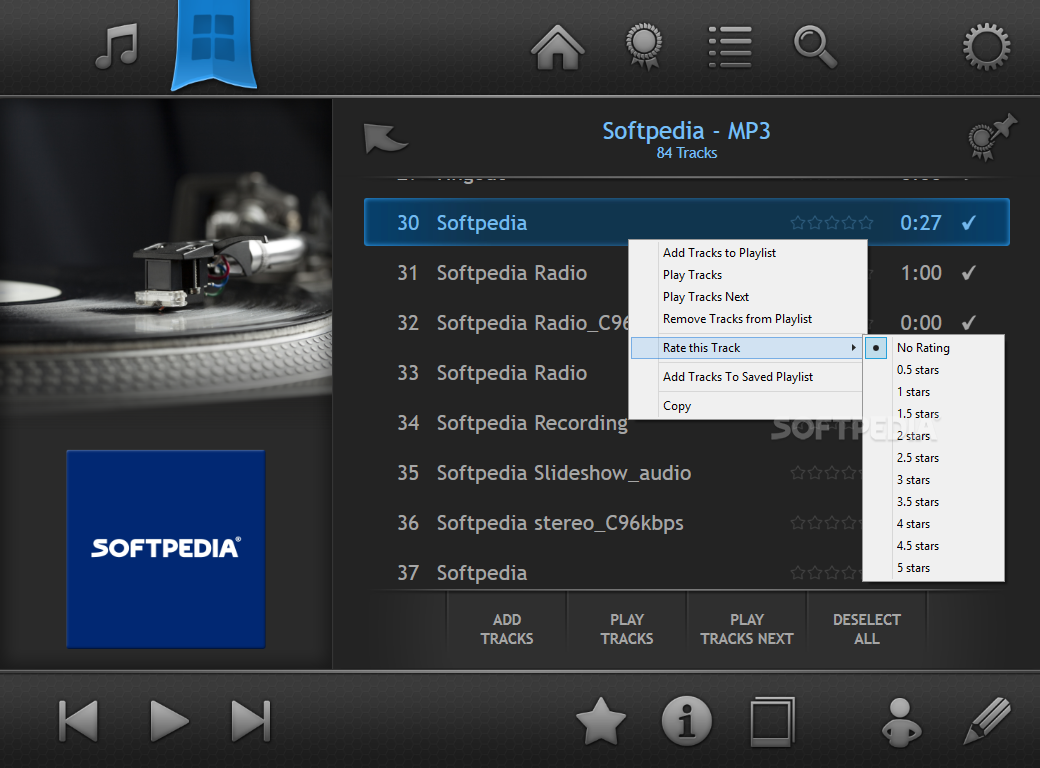The height and width of the screenshot is (768, 1040).
Task: Choose 3.5 stars rating
Action: tap(934, 501)
